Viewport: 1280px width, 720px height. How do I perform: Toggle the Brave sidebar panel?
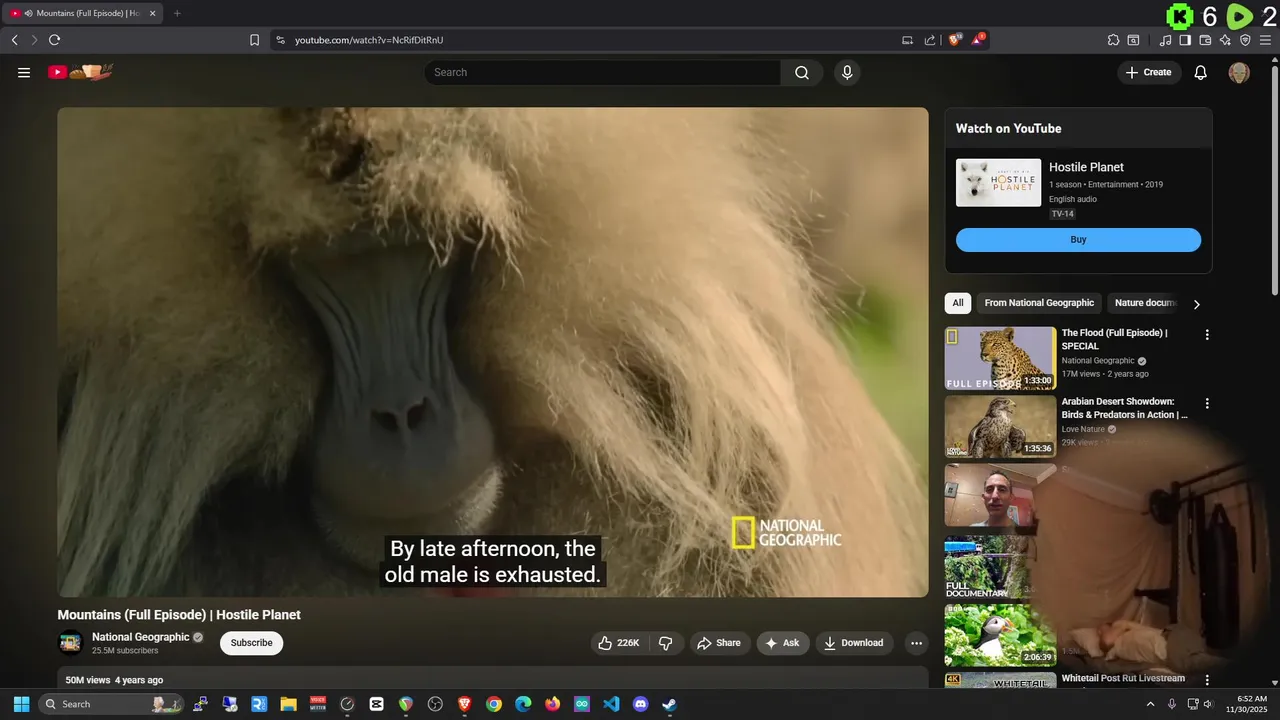pos(1185,40)
